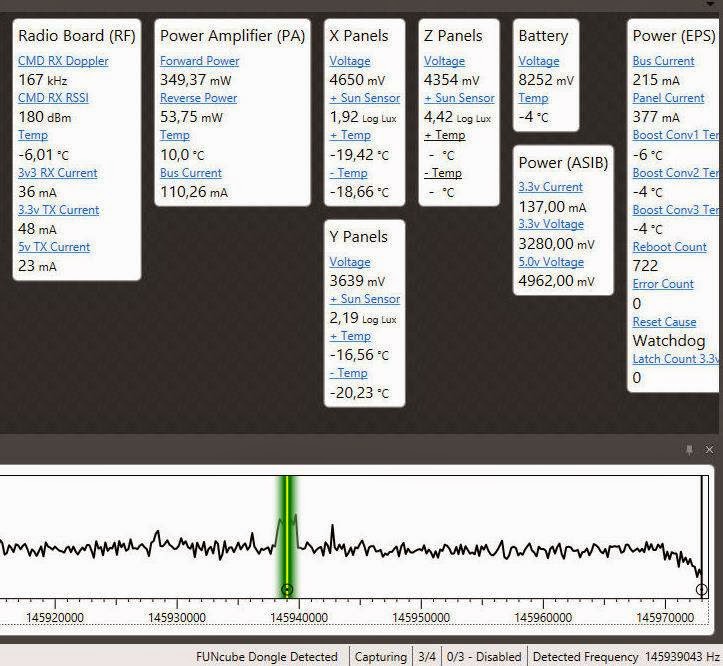Viewport: 723px width, 666px height.
Task: Open the X Panels + Sun Sensor link
Action: [x=365, y=98]
